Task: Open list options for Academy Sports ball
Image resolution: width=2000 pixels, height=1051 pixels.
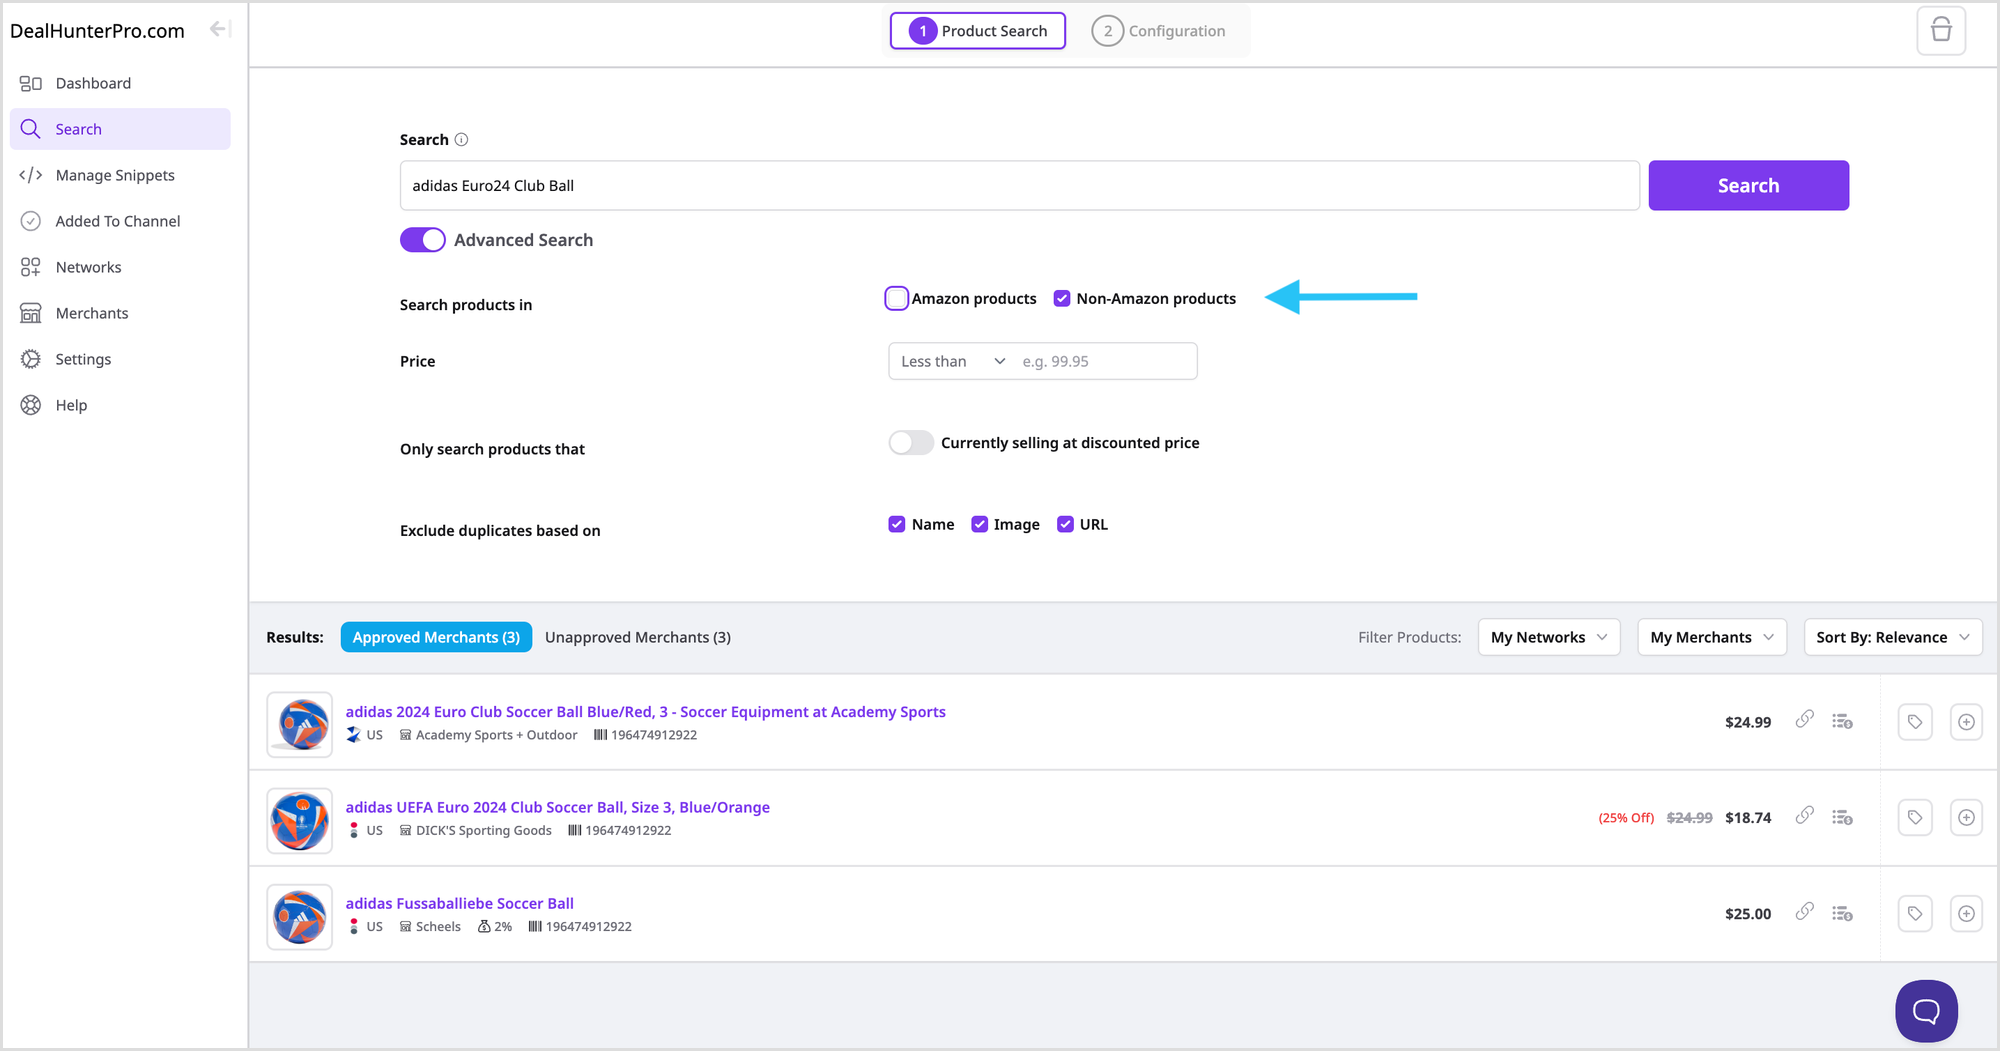Action: [1842, 721]
